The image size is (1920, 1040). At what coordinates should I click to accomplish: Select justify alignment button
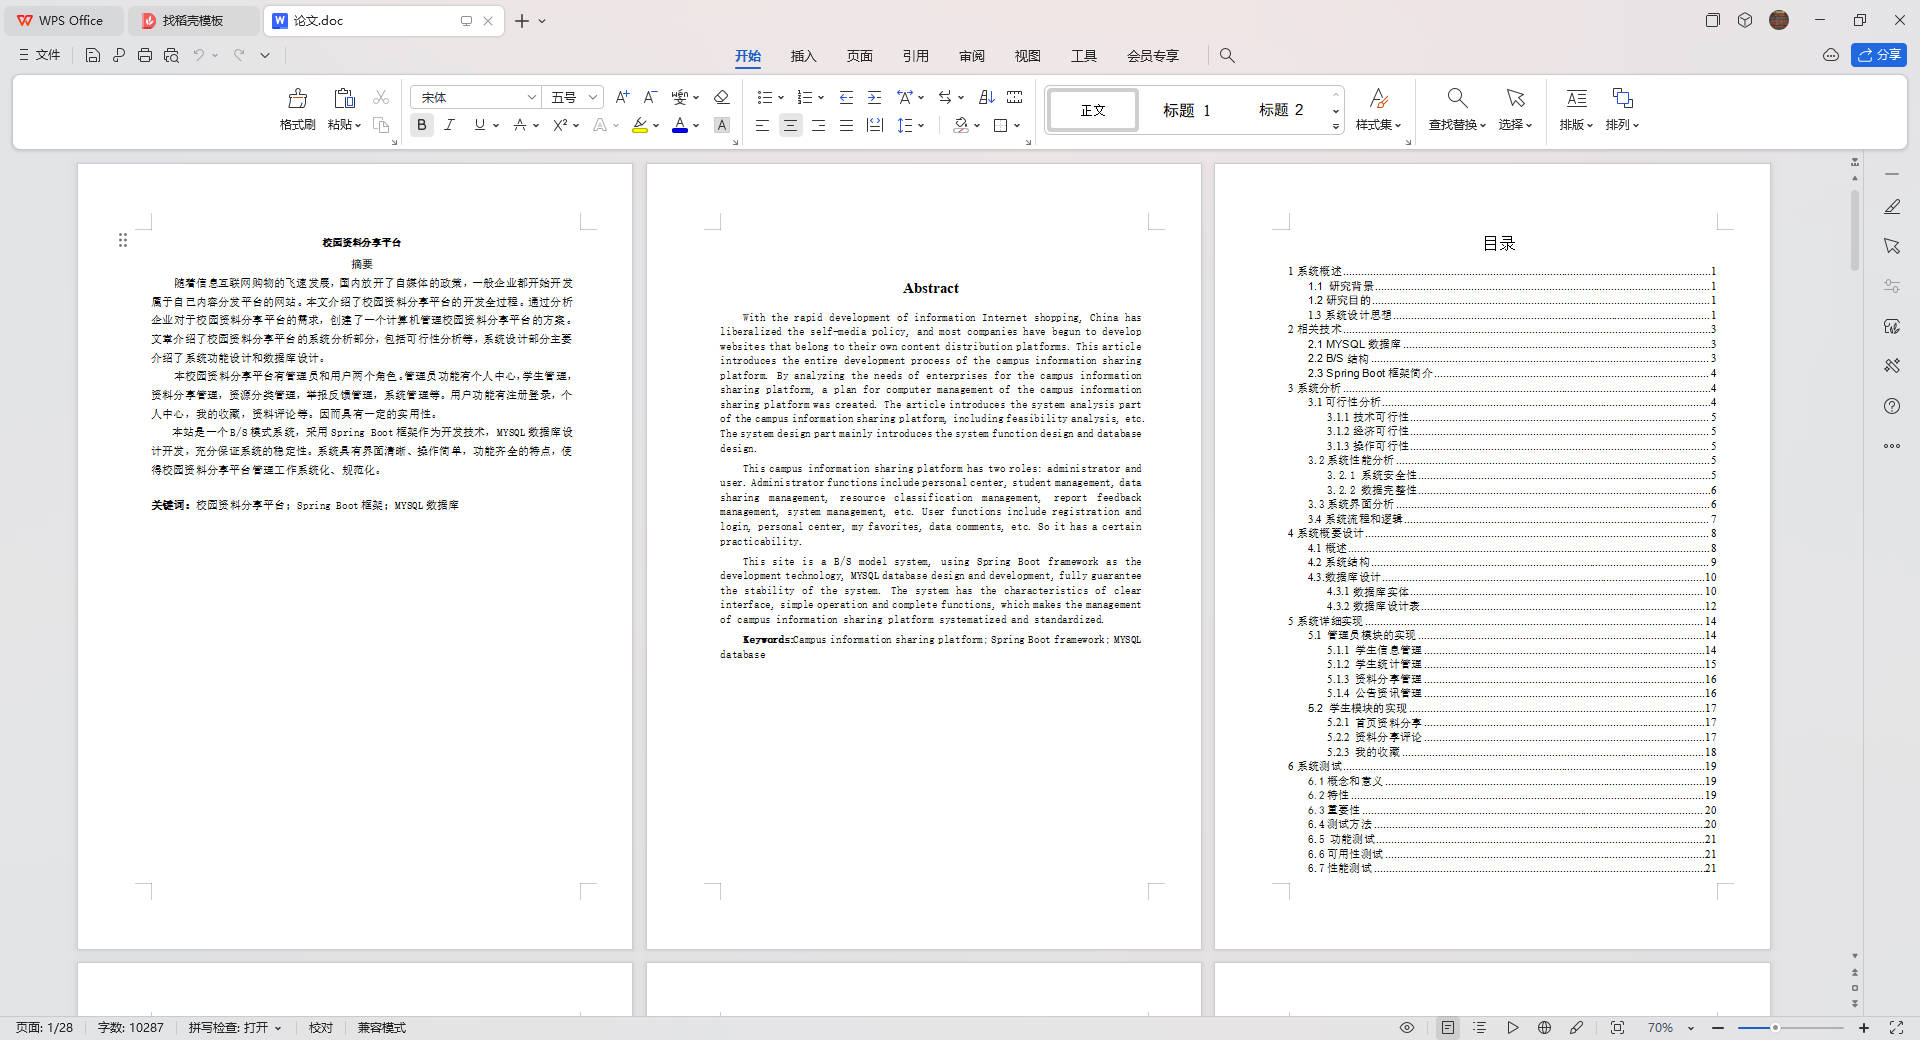pos(846,125)
